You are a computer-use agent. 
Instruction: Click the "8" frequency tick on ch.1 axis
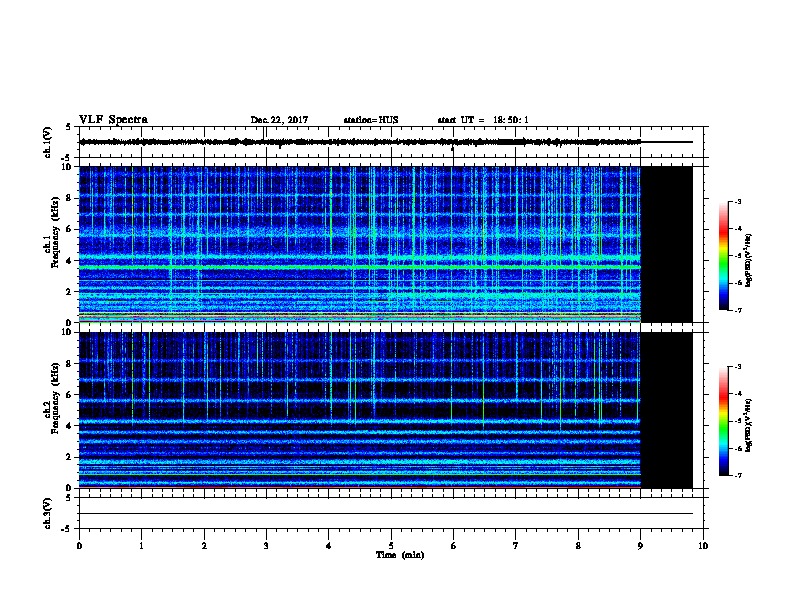[x=70, y=198]
